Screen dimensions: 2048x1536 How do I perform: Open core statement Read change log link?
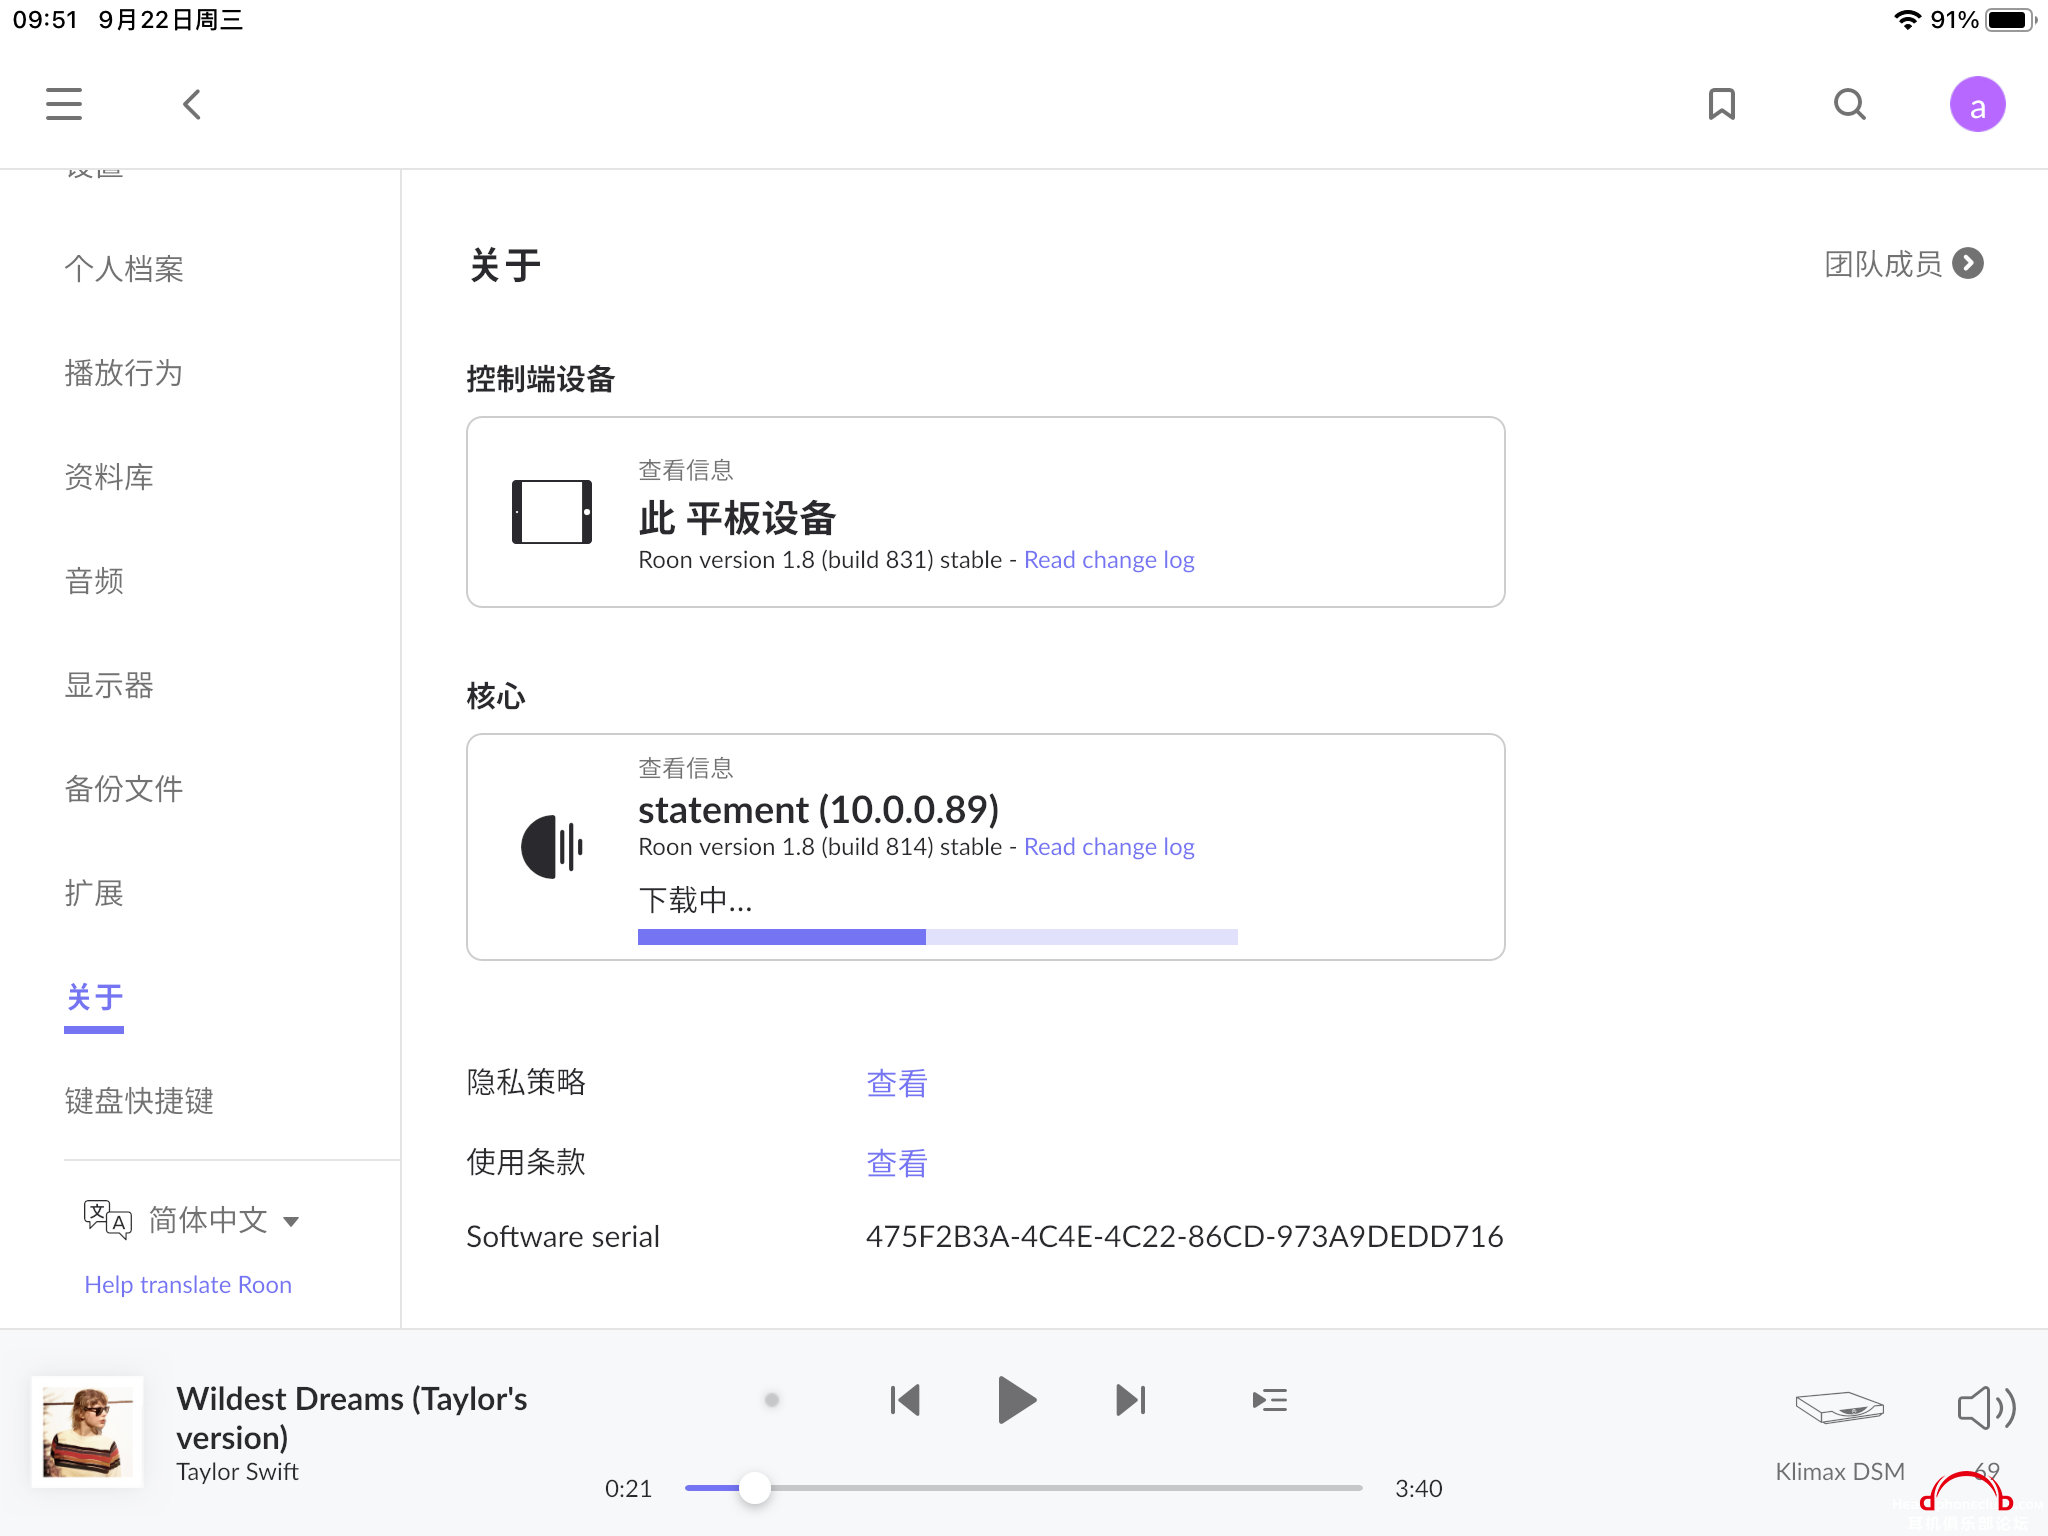1109,847
